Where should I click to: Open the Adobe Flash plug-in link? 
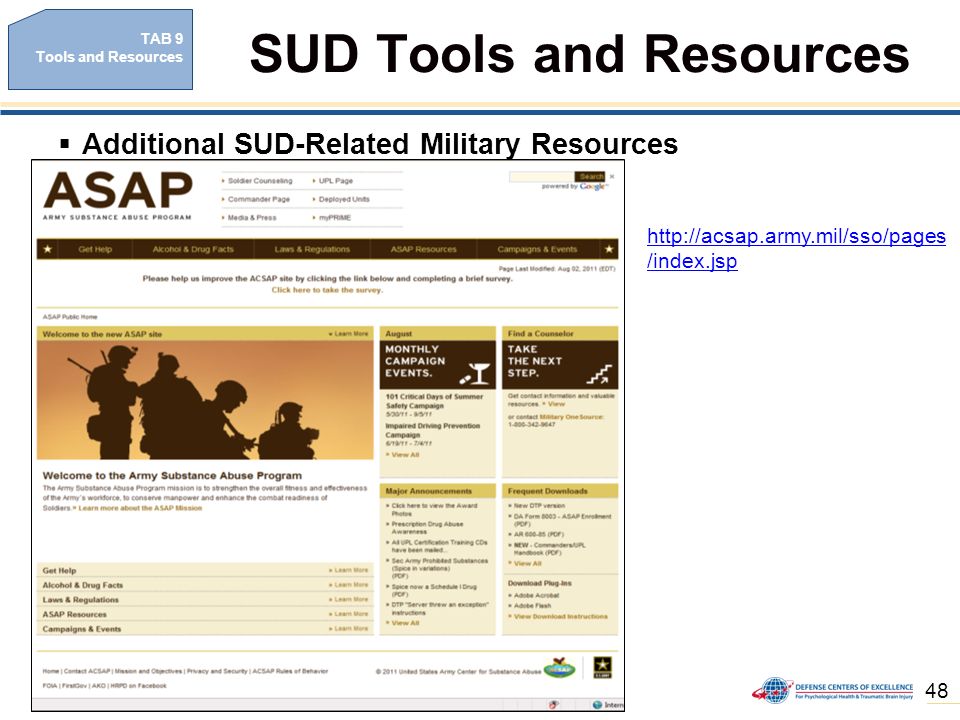coord(531,606)
